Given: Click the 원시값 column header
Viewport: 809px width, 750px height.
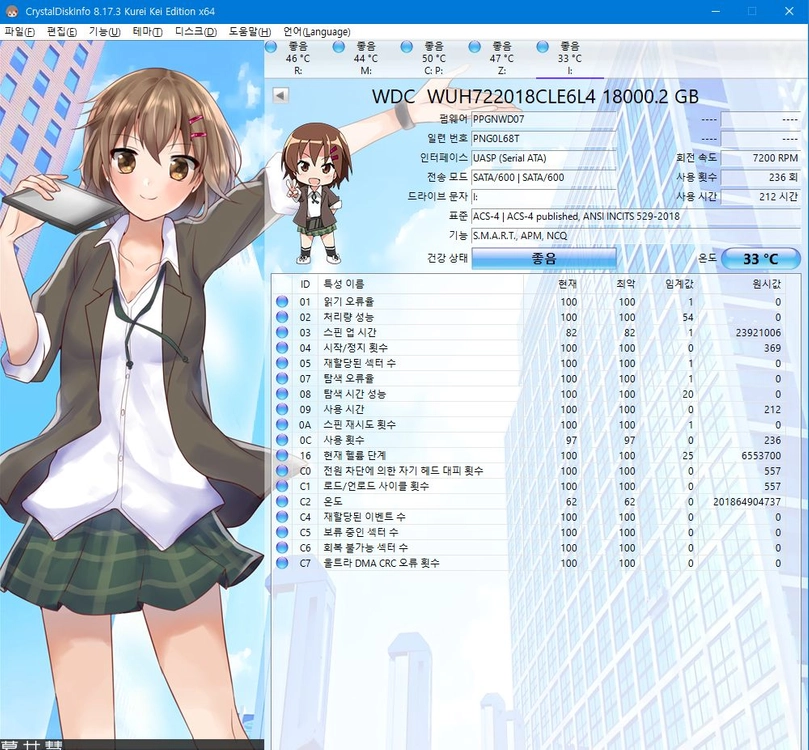Looking at the screenshot, I should click(x=767, y=284).
